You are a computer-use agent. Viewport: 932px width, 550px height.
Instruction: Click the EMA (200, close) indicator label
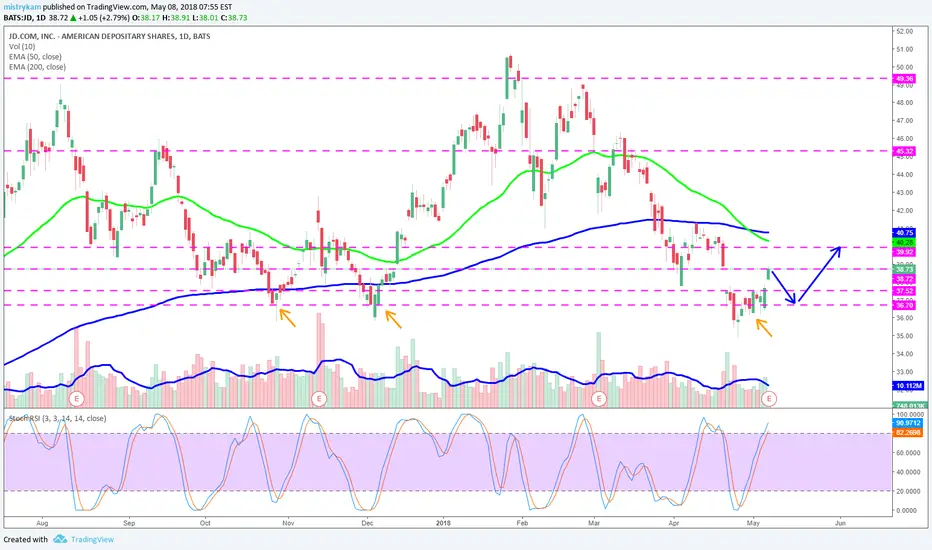37,67
